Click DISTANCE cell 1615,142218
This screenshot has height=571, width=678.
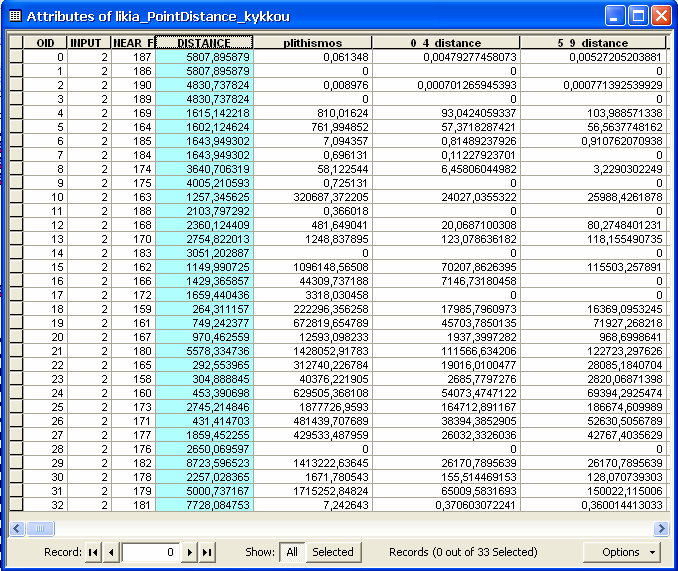pos(204,113)
